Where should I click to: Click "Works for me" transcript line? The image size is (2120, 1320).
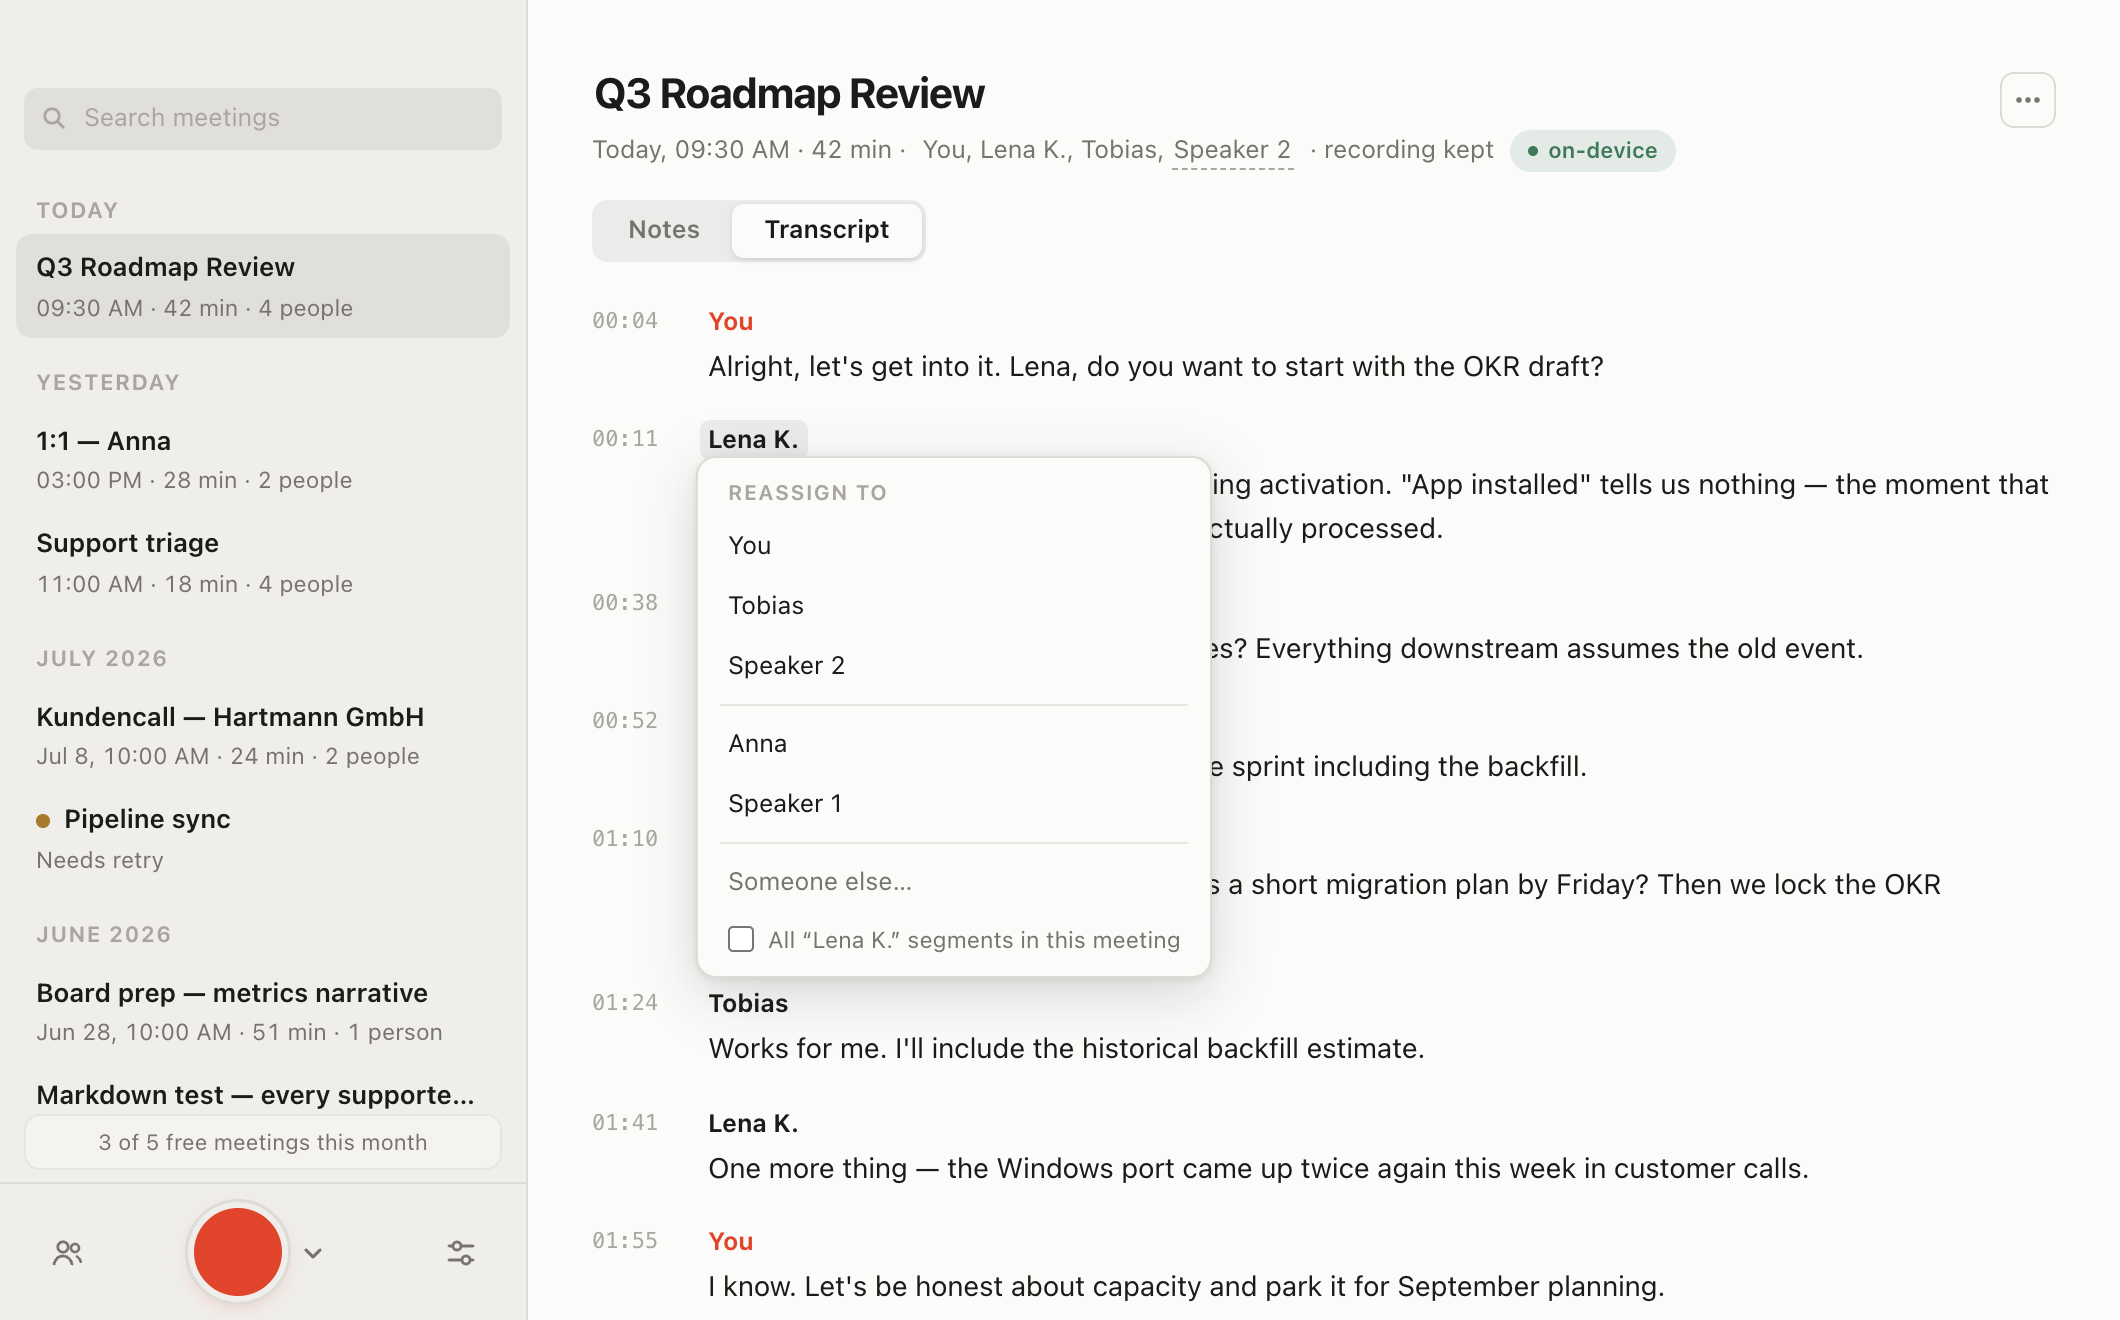[1066, 1048]
